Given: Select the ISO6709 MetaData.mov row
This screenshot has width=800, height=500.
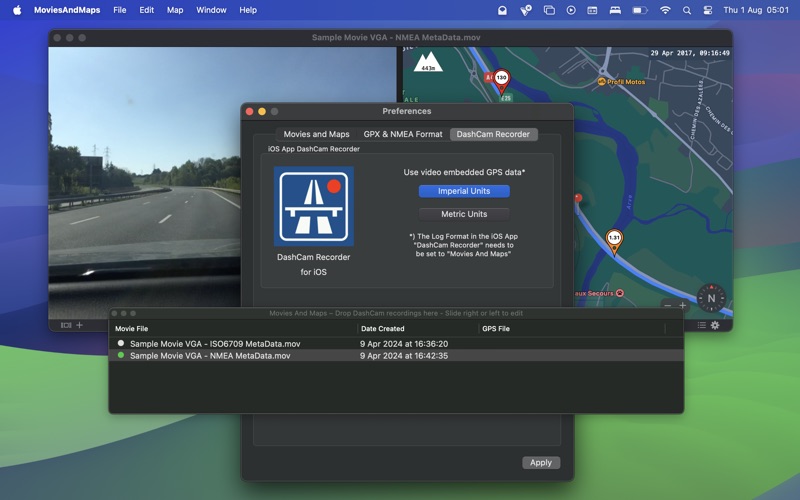Looking at the screenshot, I should point(396,343).
